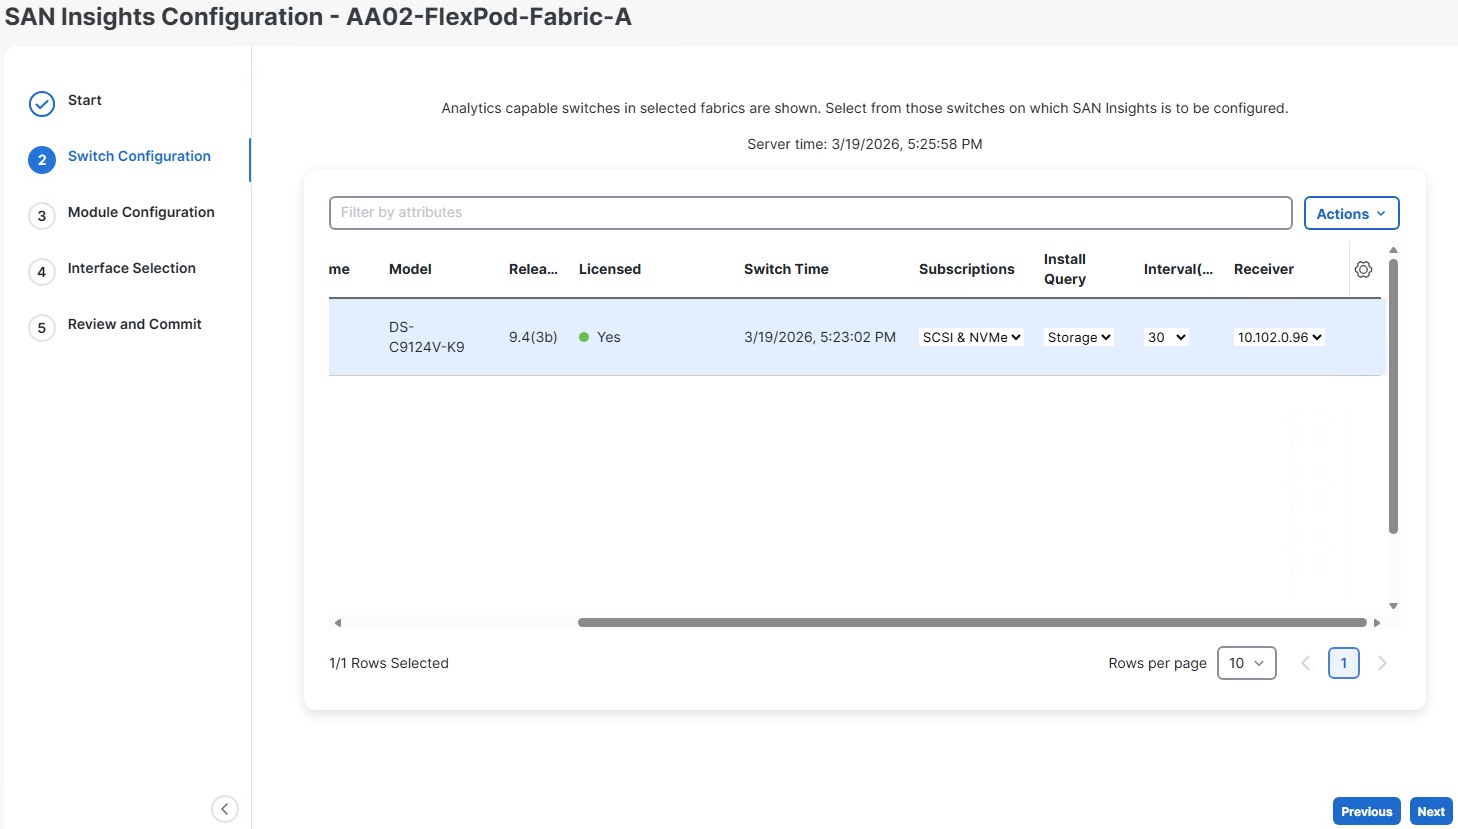Click the Start step checkmark icon
Image resolution: width=1458 pixels, height=829 pixels.
[42, 104]
